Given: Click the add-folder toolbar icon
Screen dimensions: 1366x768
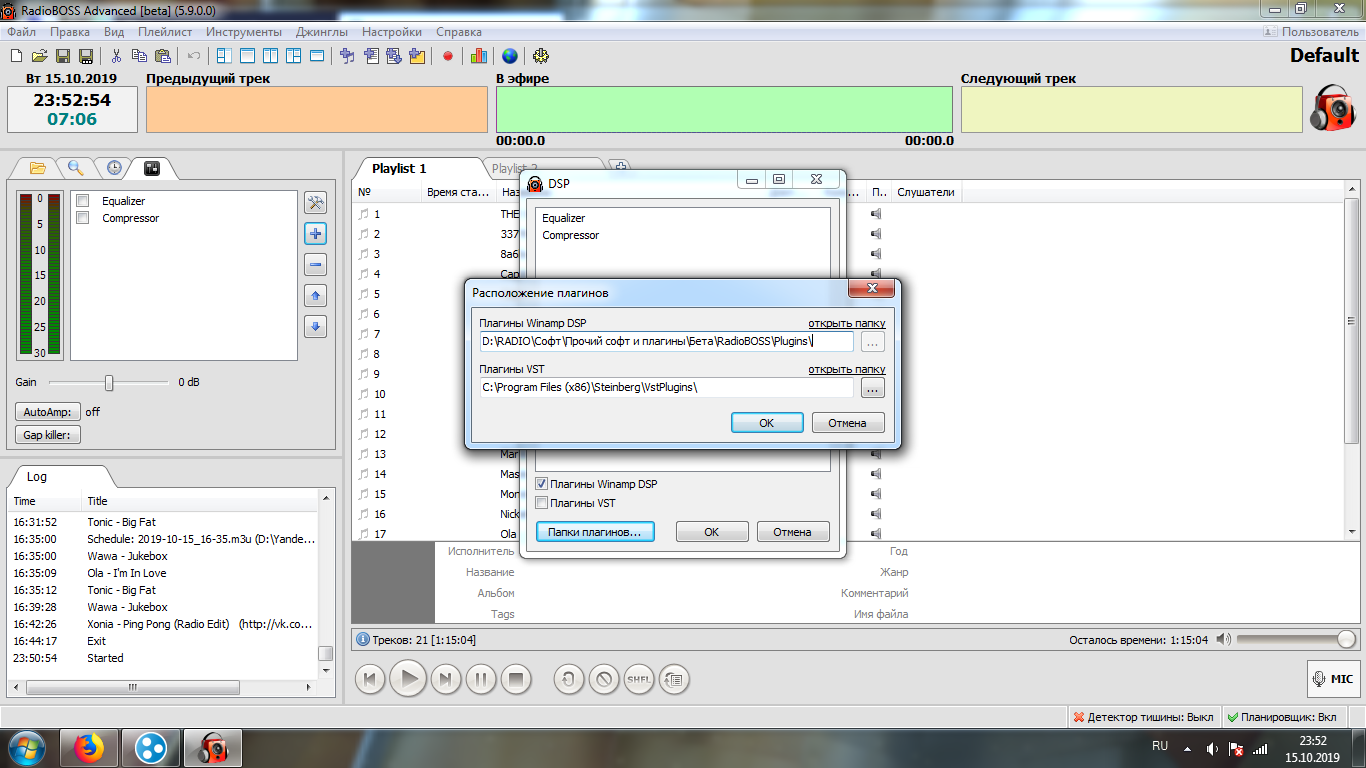Looking at the screenshot, I should tap(417, 56).
